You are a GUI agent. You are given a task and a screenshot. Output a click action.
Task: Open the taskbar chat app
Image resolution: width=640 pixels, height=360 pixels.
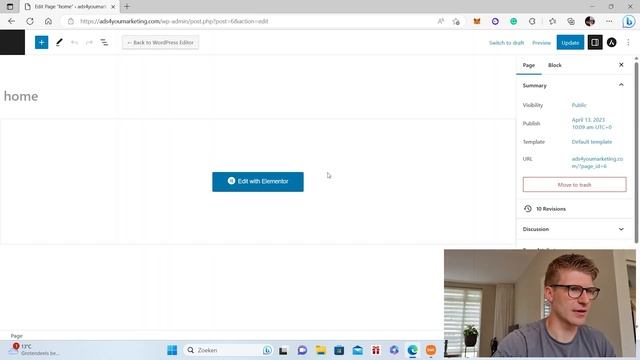302,350
